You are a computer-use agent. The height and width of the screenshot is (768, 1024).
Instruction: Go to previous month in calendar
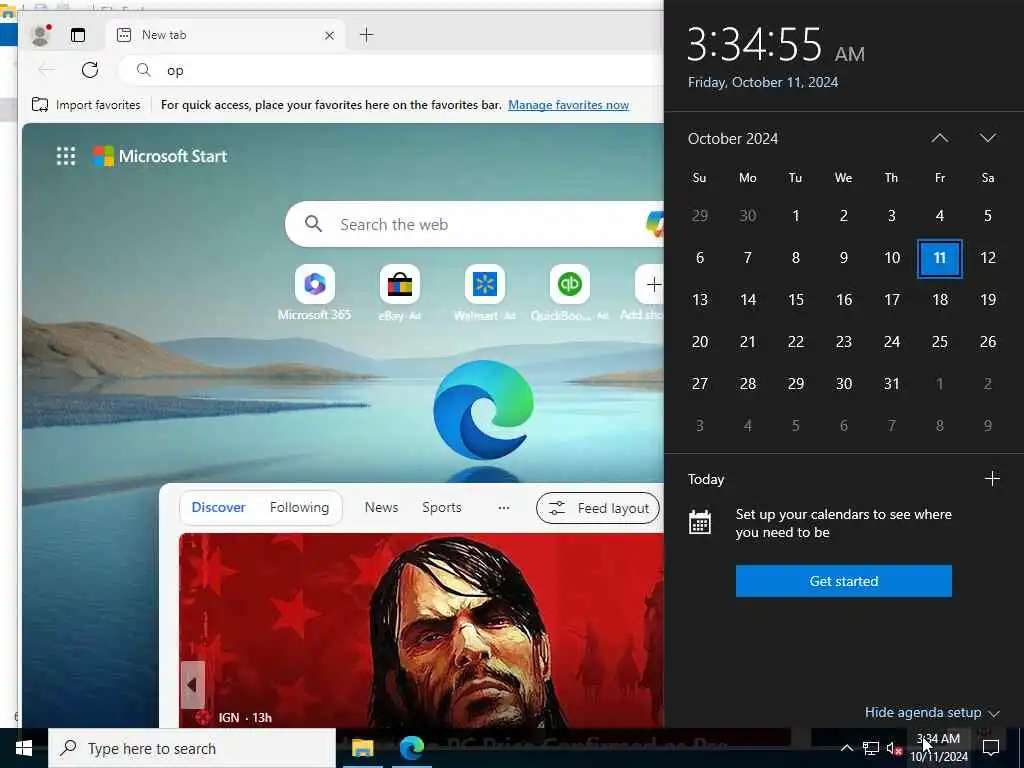940,138
